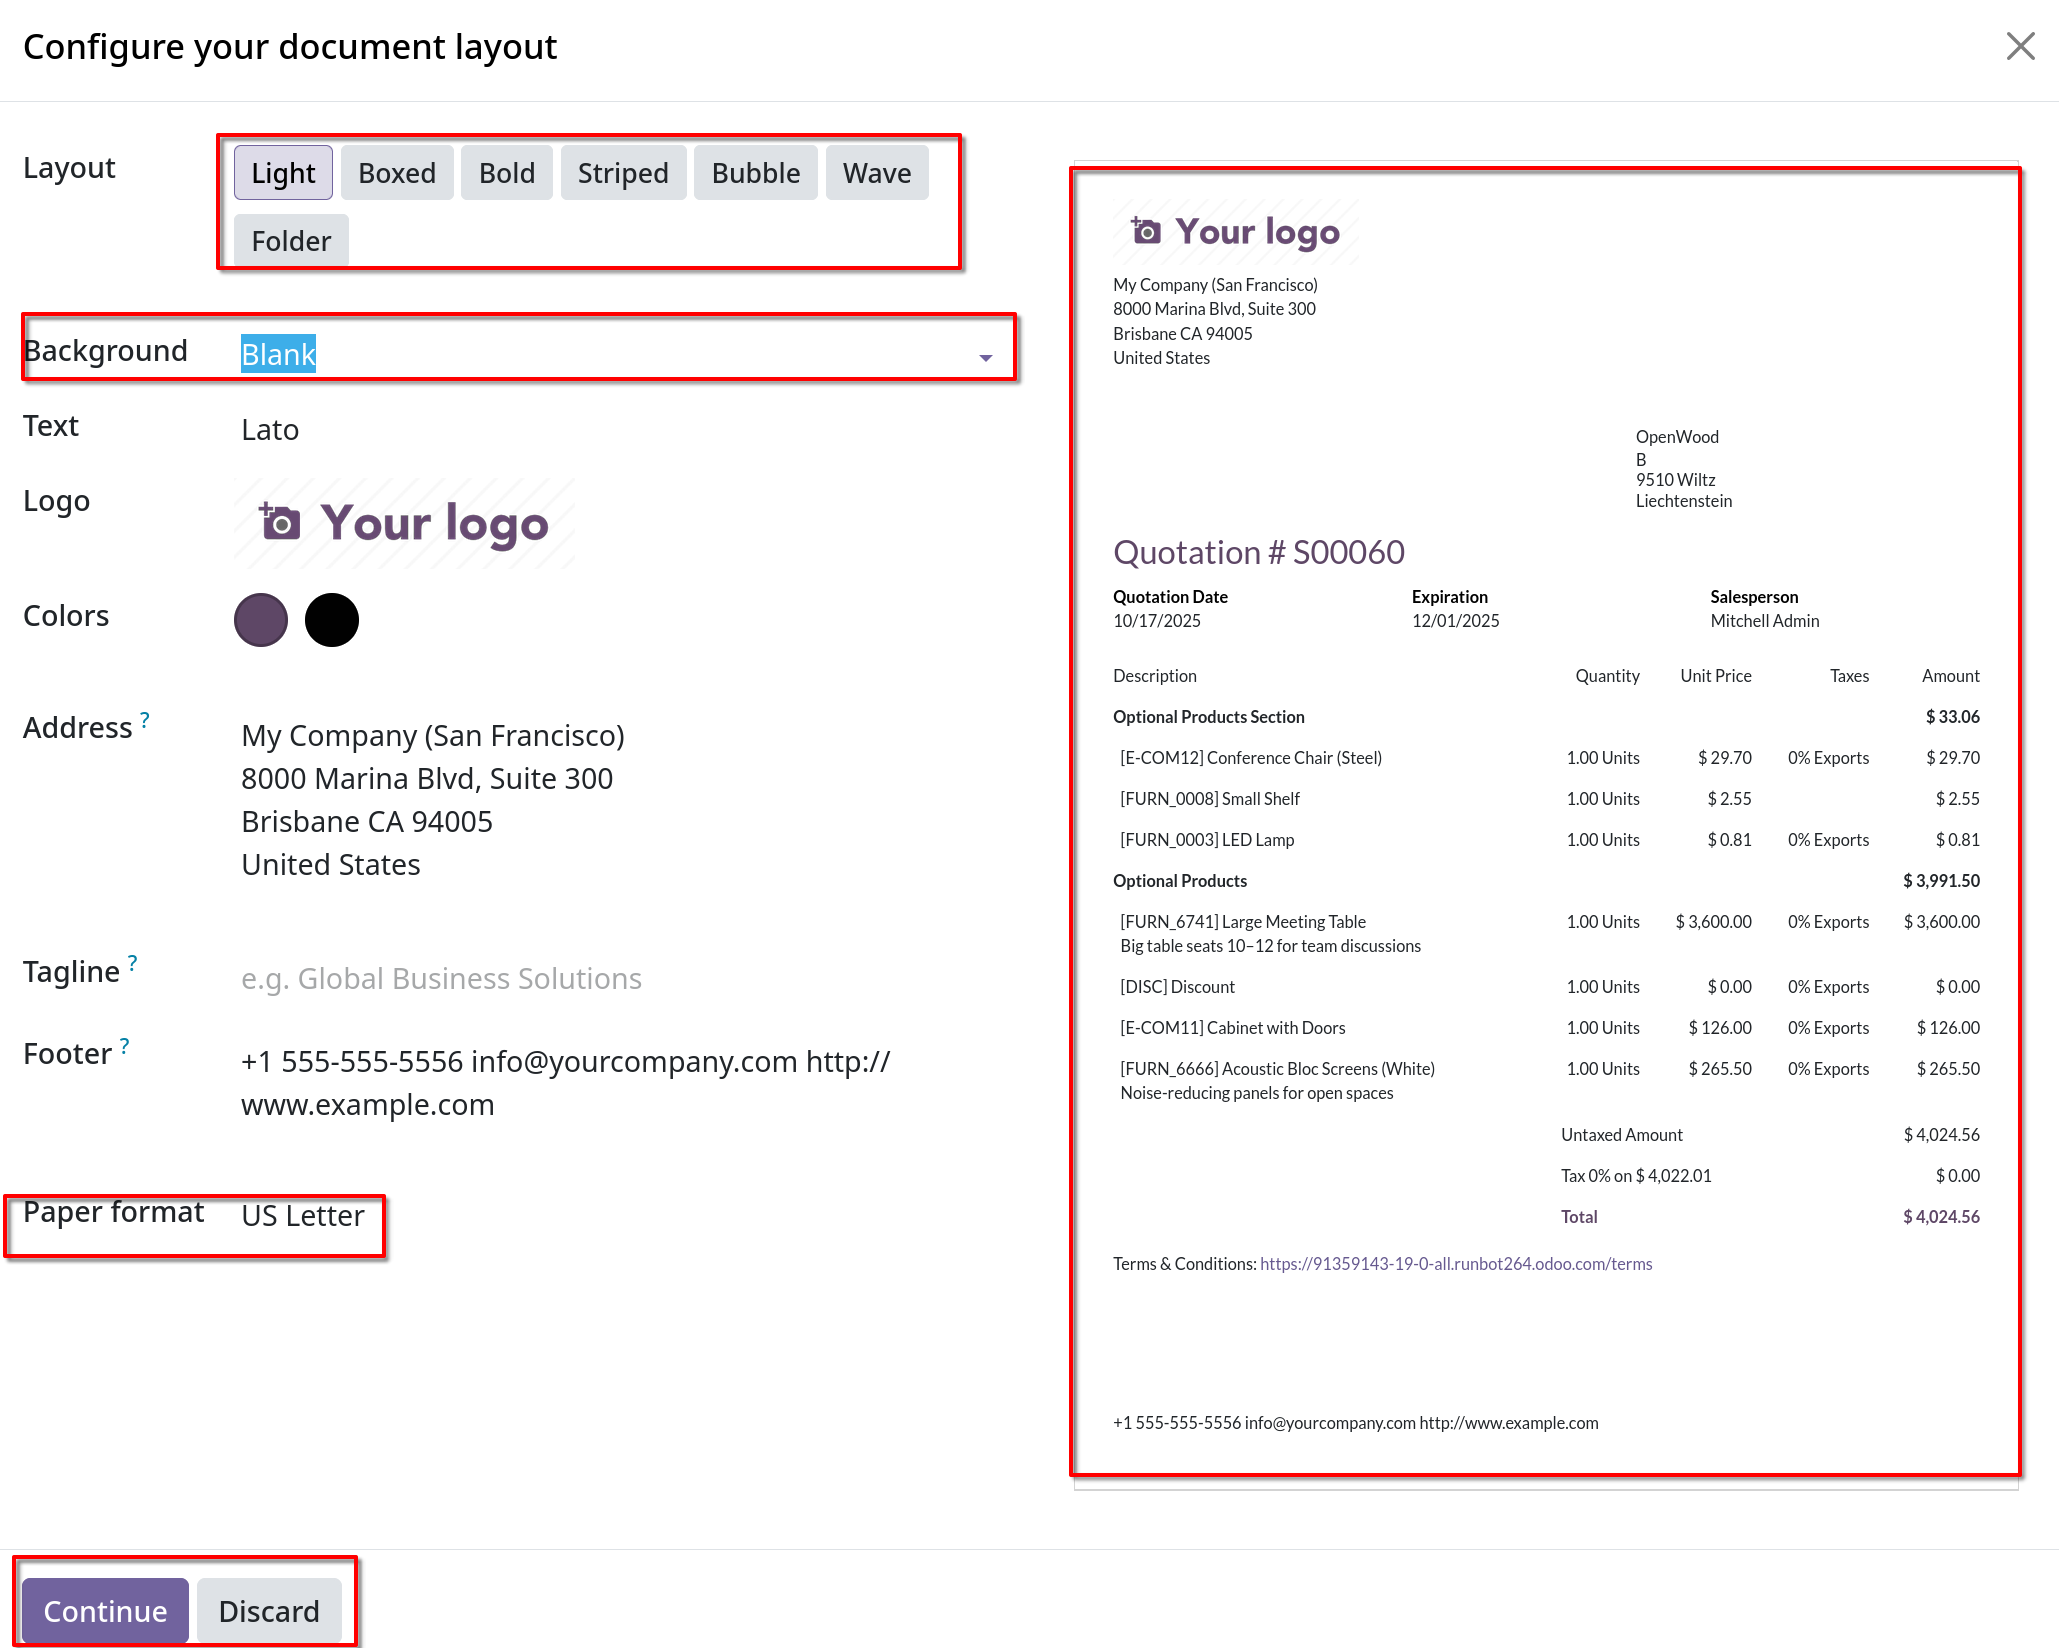Switch to the Bubble layout

[756, 173]
